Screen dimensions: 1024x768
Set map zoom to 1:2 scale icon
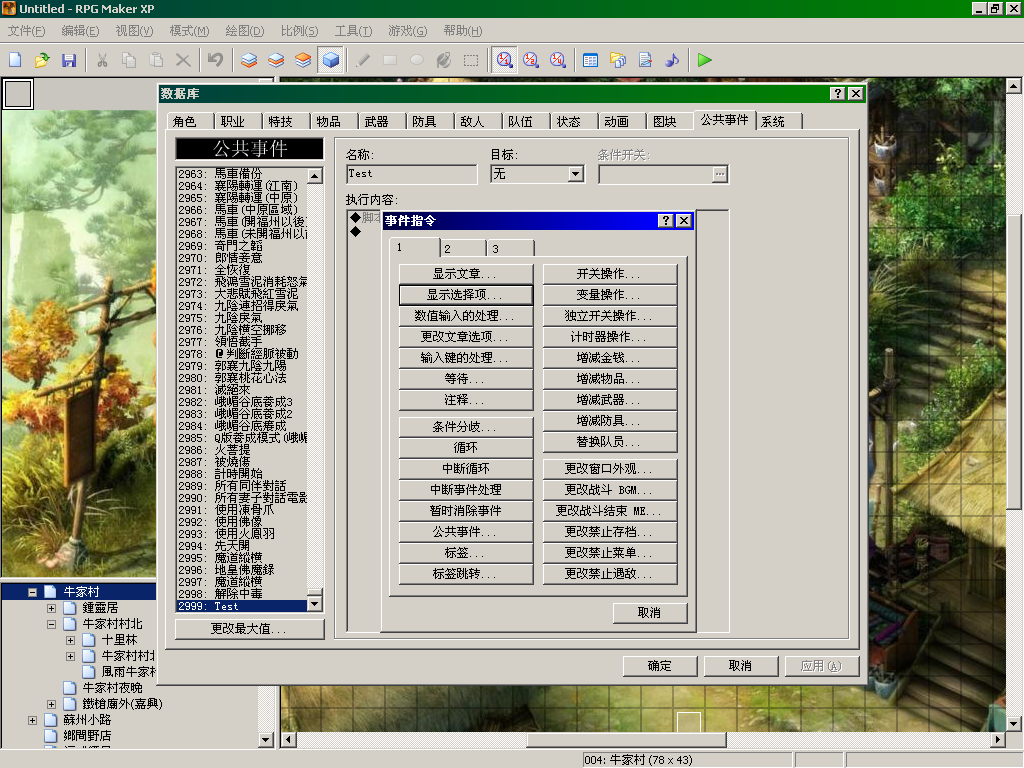pos(531,60)
